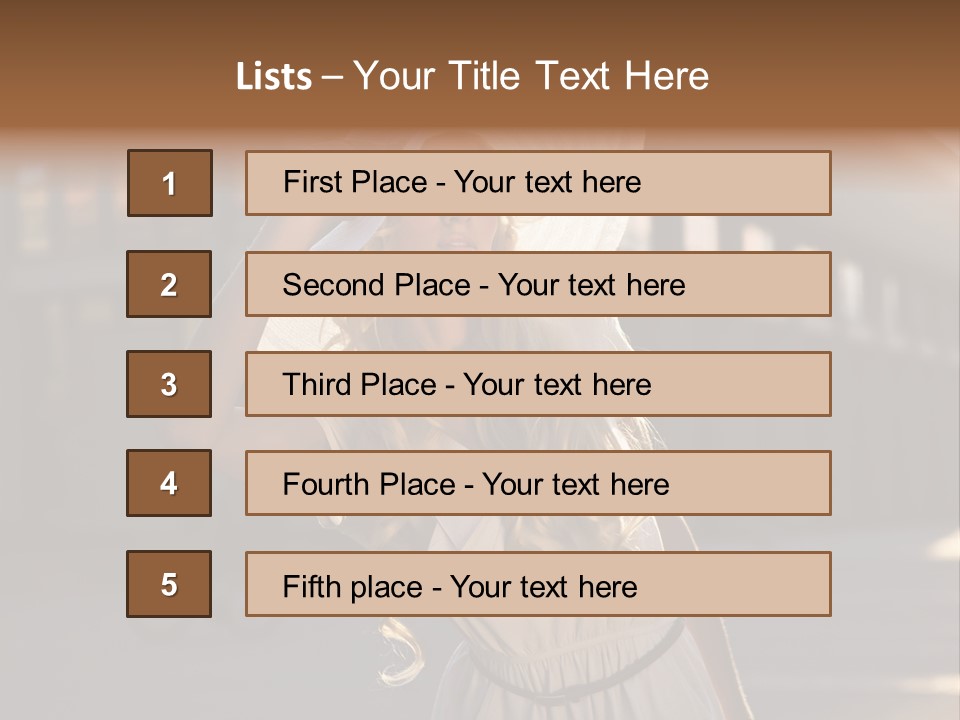The width and height of the screenshot is (960, 720).
Task: Select the First Place text box
Action: (538, 183)
